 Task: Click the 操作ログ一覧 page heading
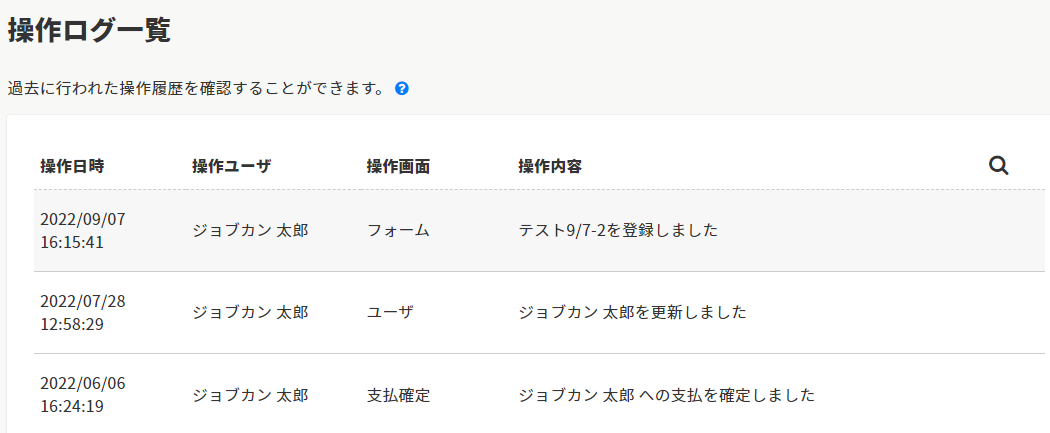coord(89,30)
